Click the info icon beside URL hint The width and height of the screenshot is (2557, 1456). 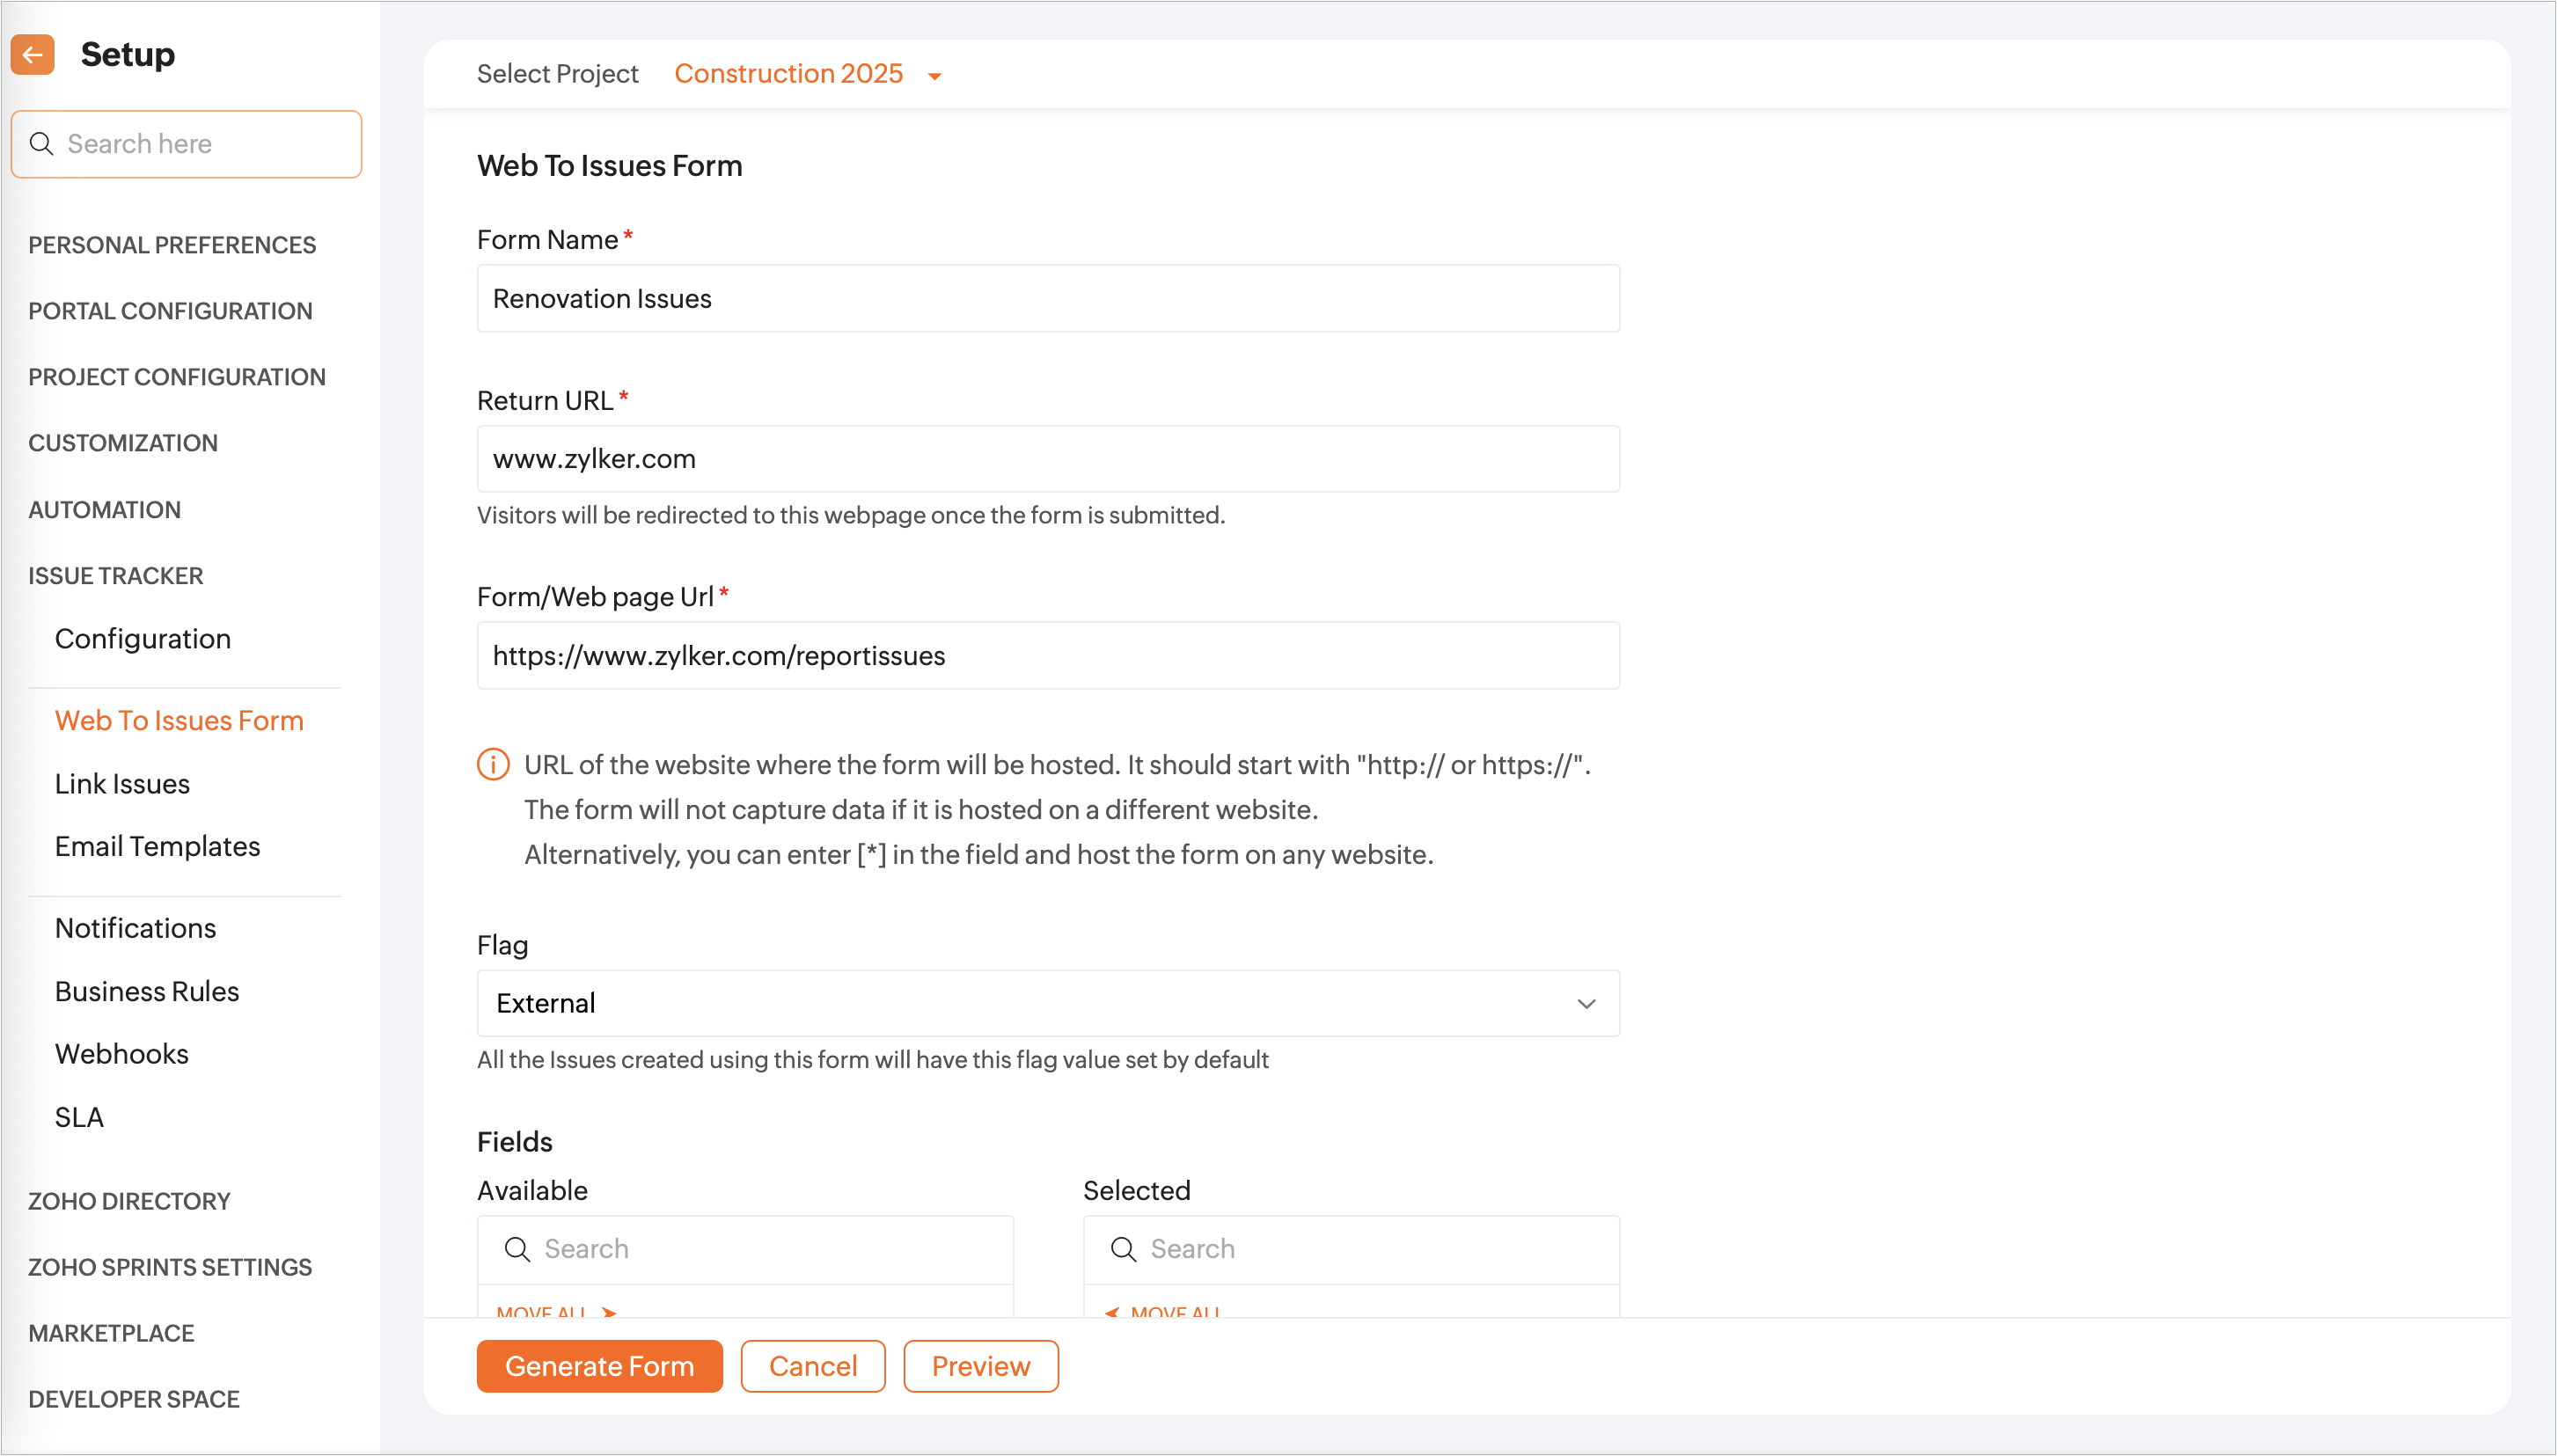pyautogui.click(x=493, y=765)
